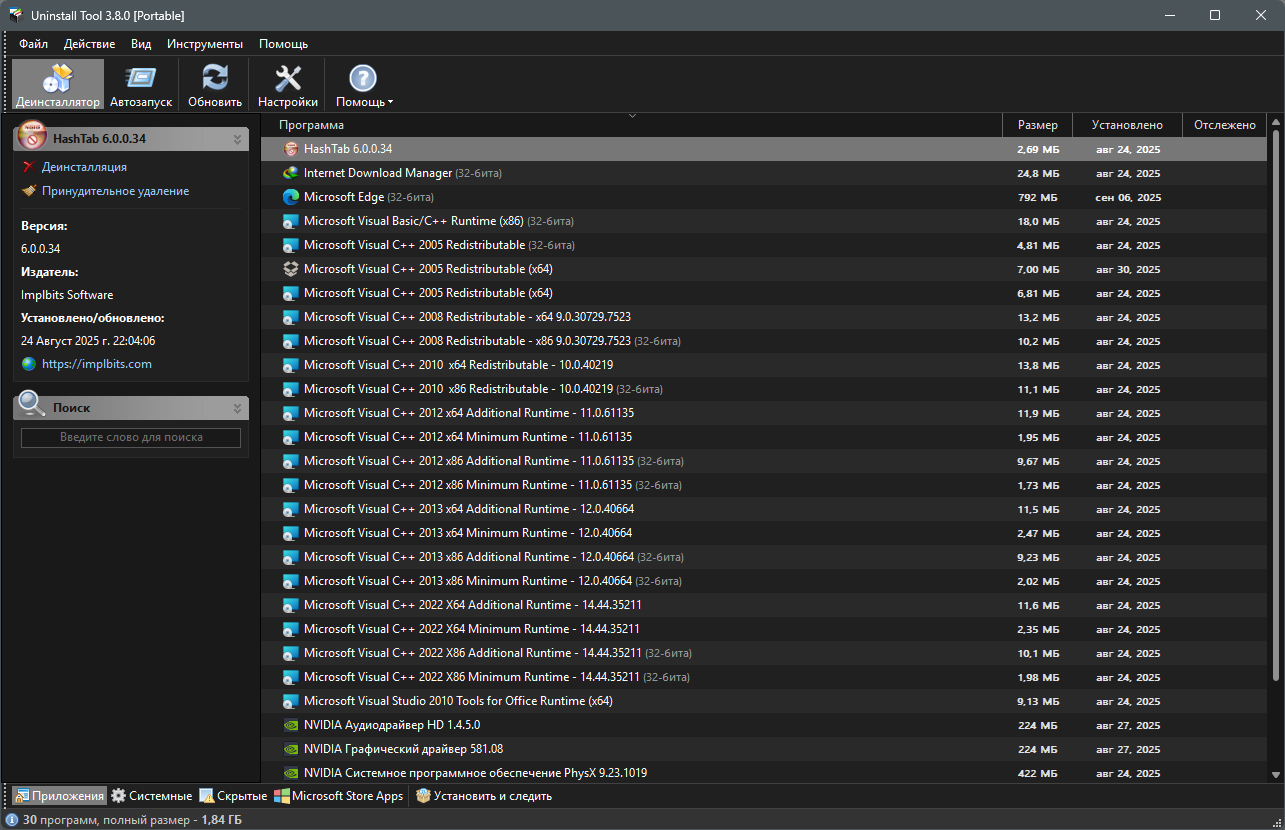This screenshot has width=1285, height=830.
Task: Select Visual C++ 2013 x64 Minimum Runtime row
Action: tap(764, 533)
